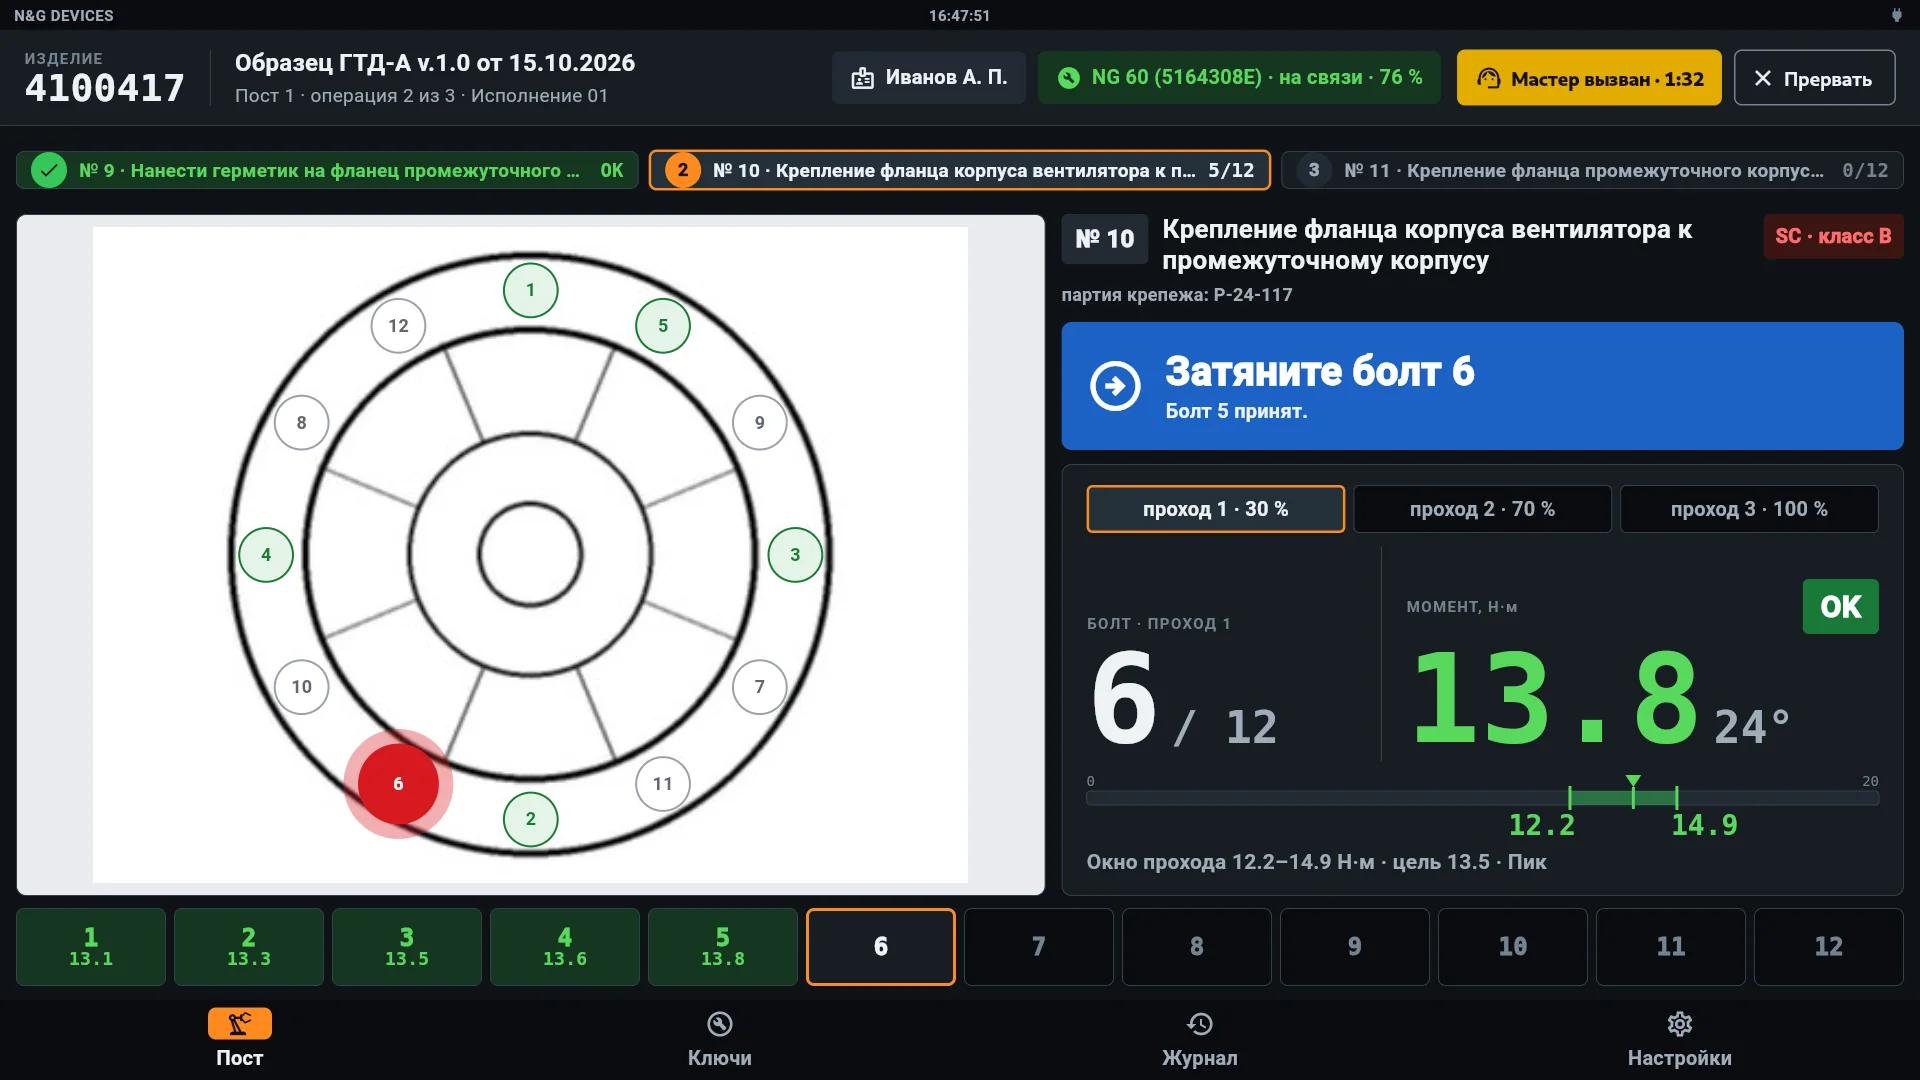Click the green OK result badge
Image resolution: width=1920 pixels, height=1080 pixels.
[x=1840, y=607]
